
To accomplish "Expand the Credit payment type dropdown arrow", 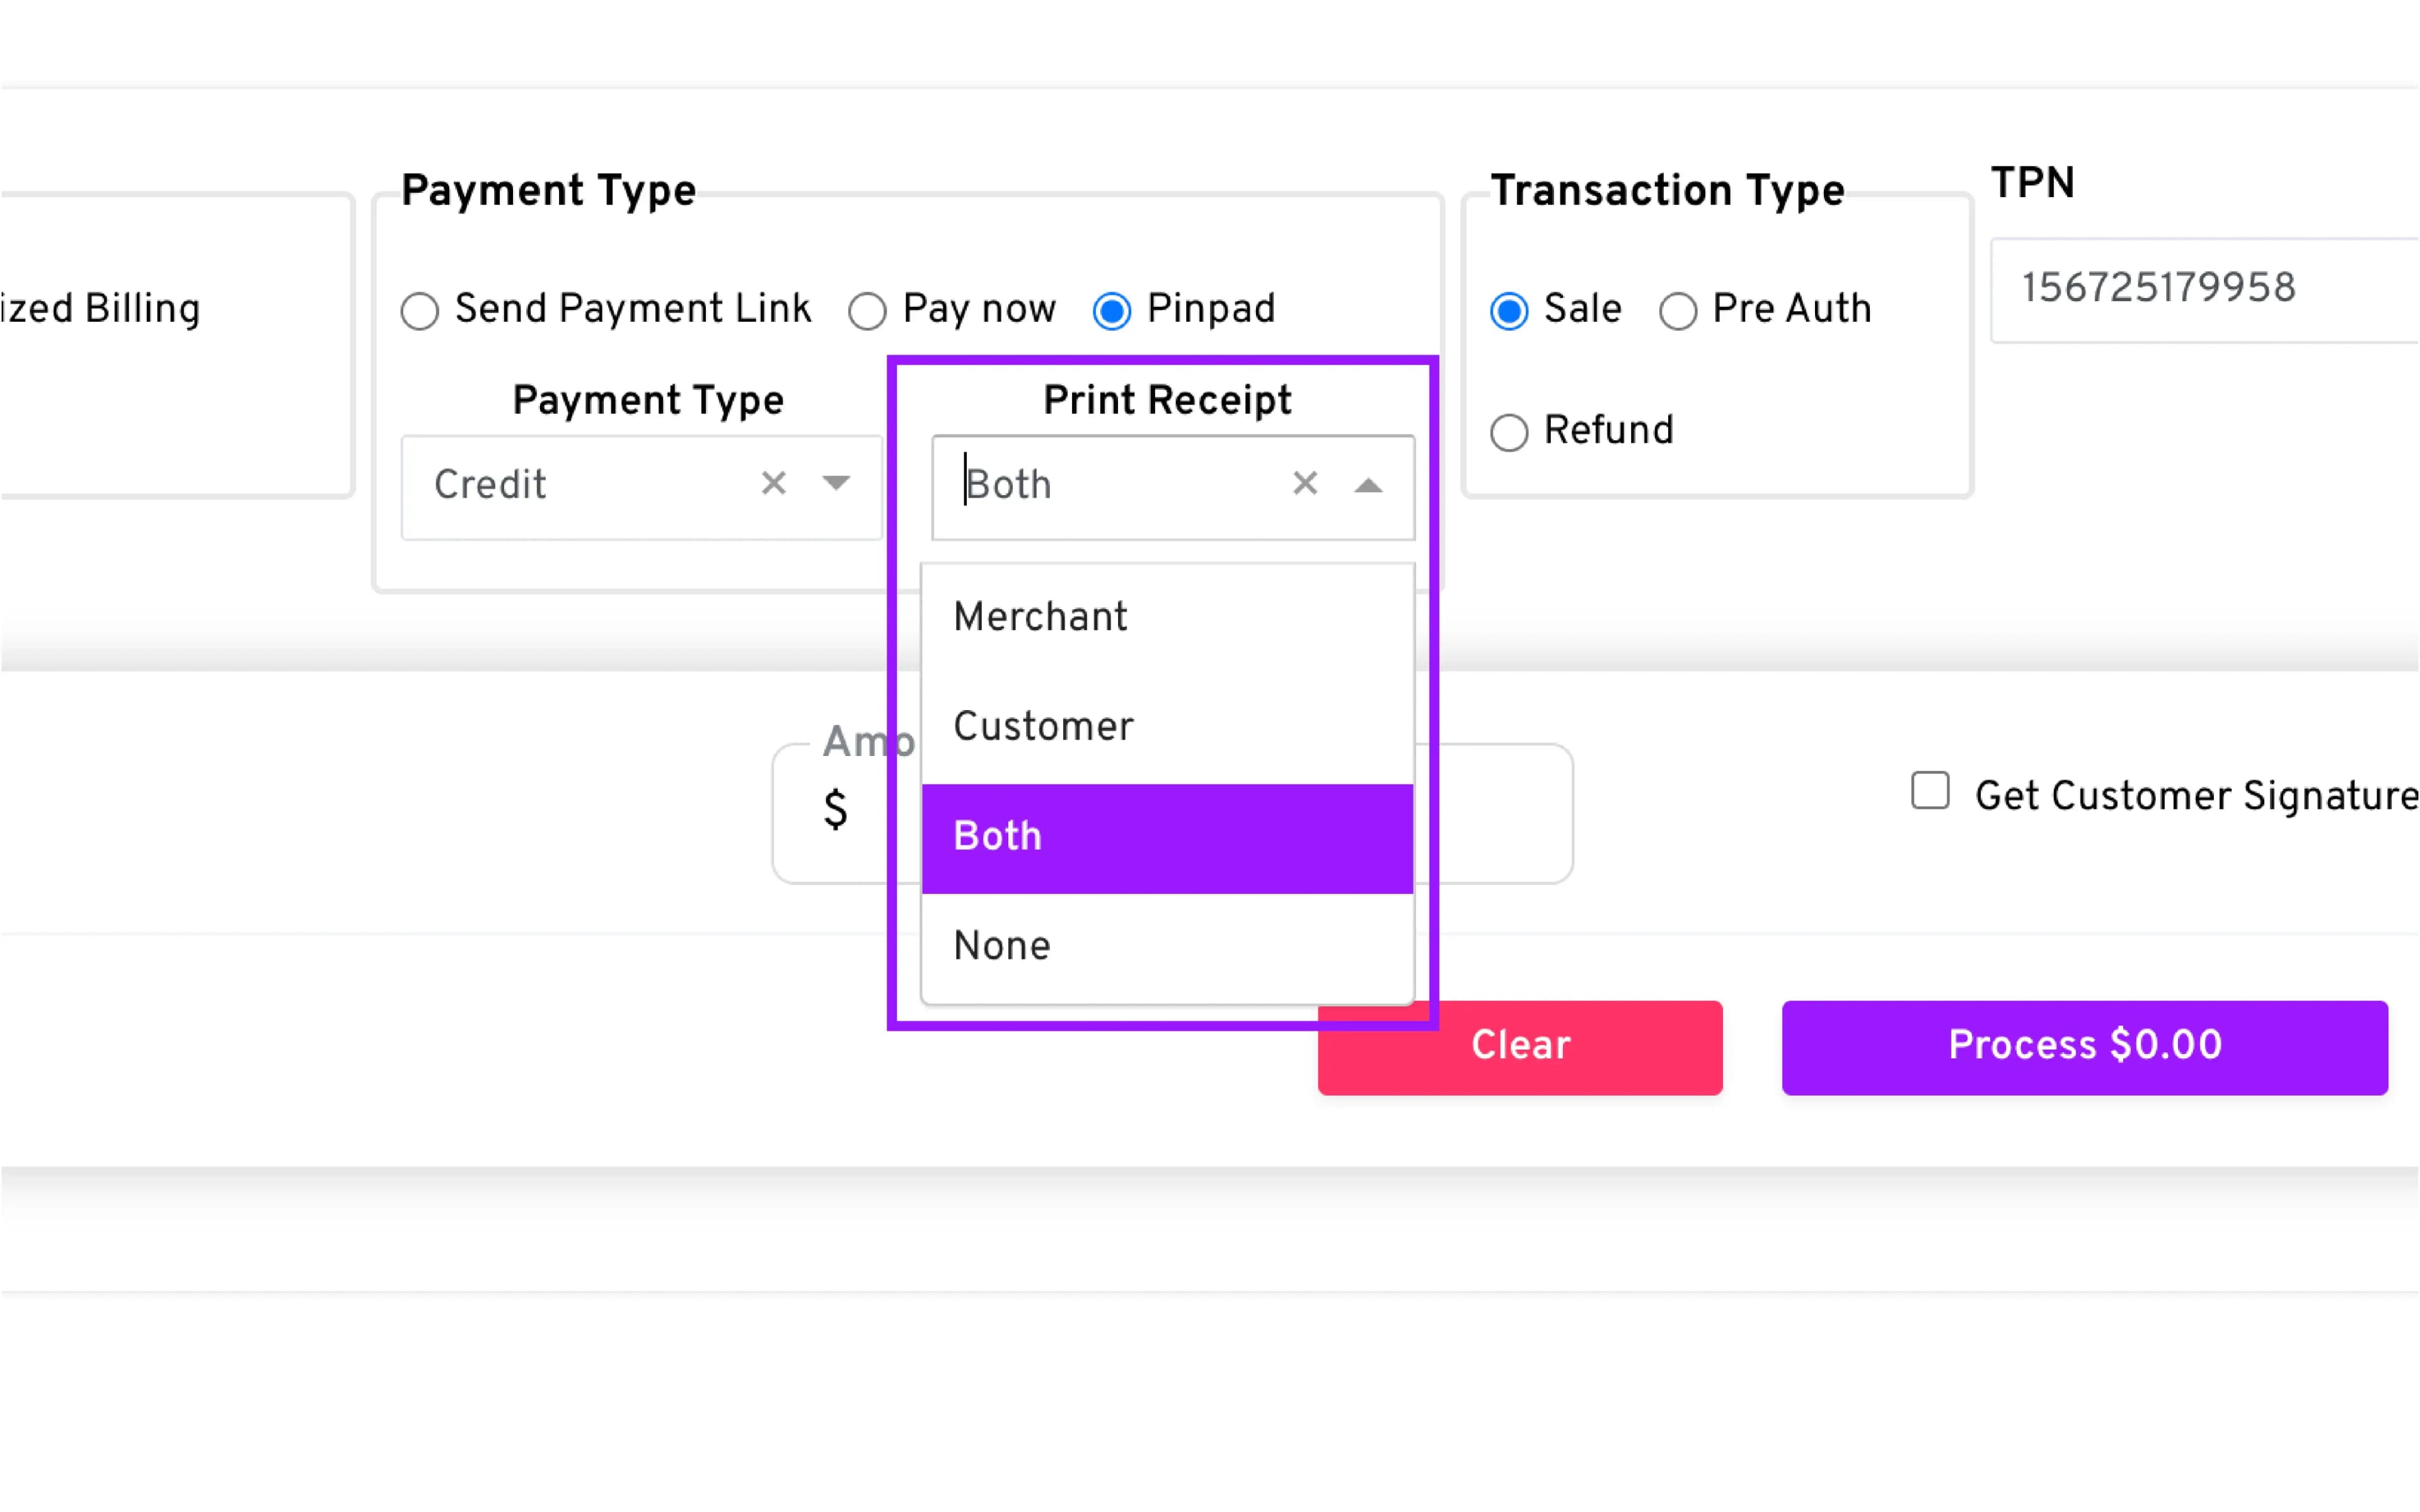I will (836, 484).
